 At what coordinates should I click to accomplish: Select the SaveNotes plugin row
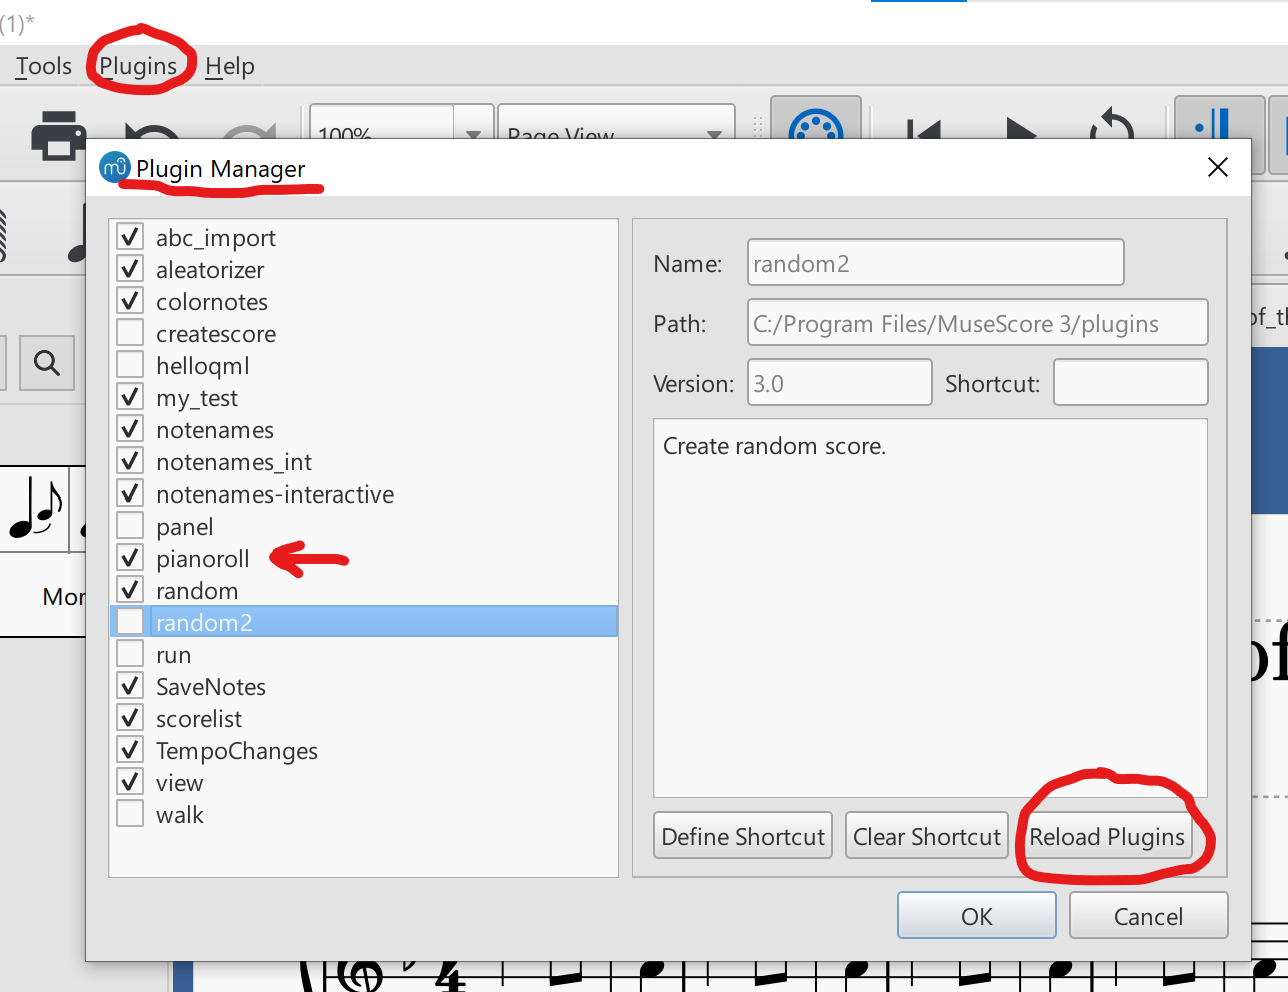pyautogui.click(x=364, y=687)
